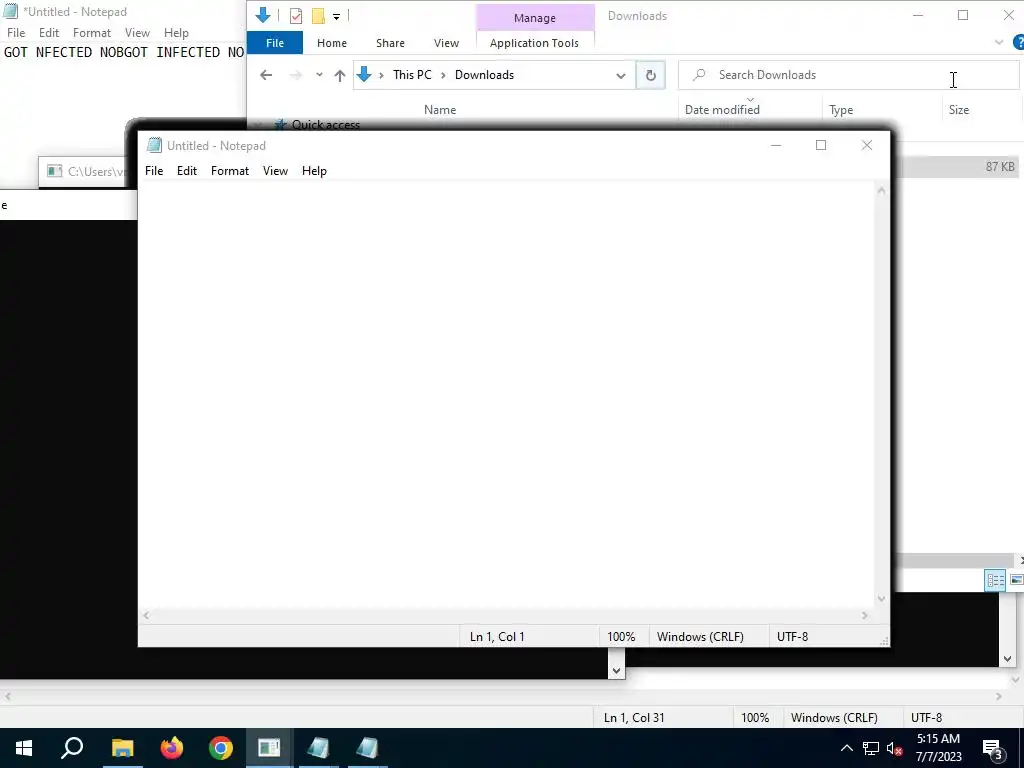1024x768 pixels.
Task: Open File menu in background *Untitled Notepad
Action: coord(16,33)
